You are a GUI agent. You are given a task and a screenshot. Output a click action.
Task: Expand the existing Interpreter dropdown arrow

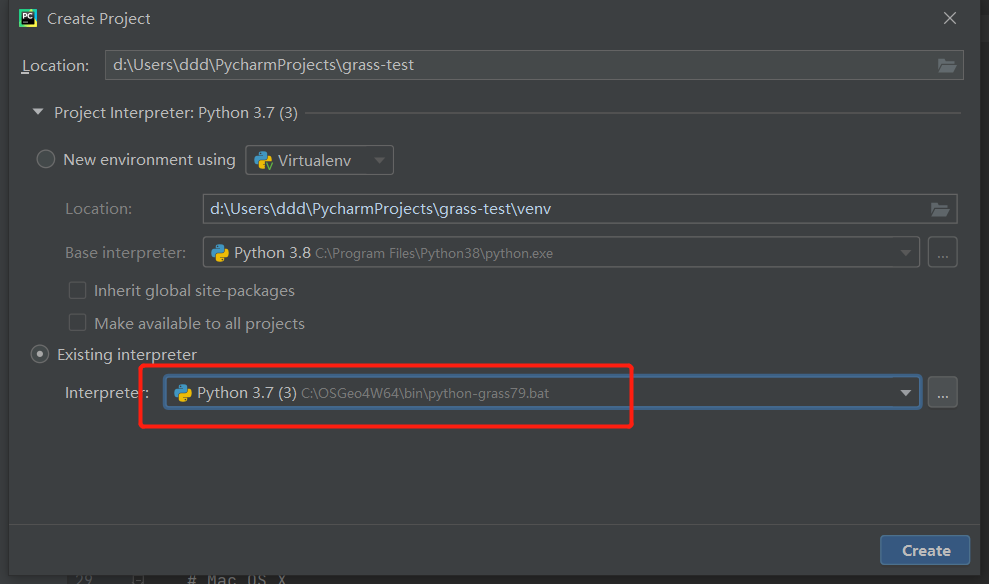(x=908, y=393)
